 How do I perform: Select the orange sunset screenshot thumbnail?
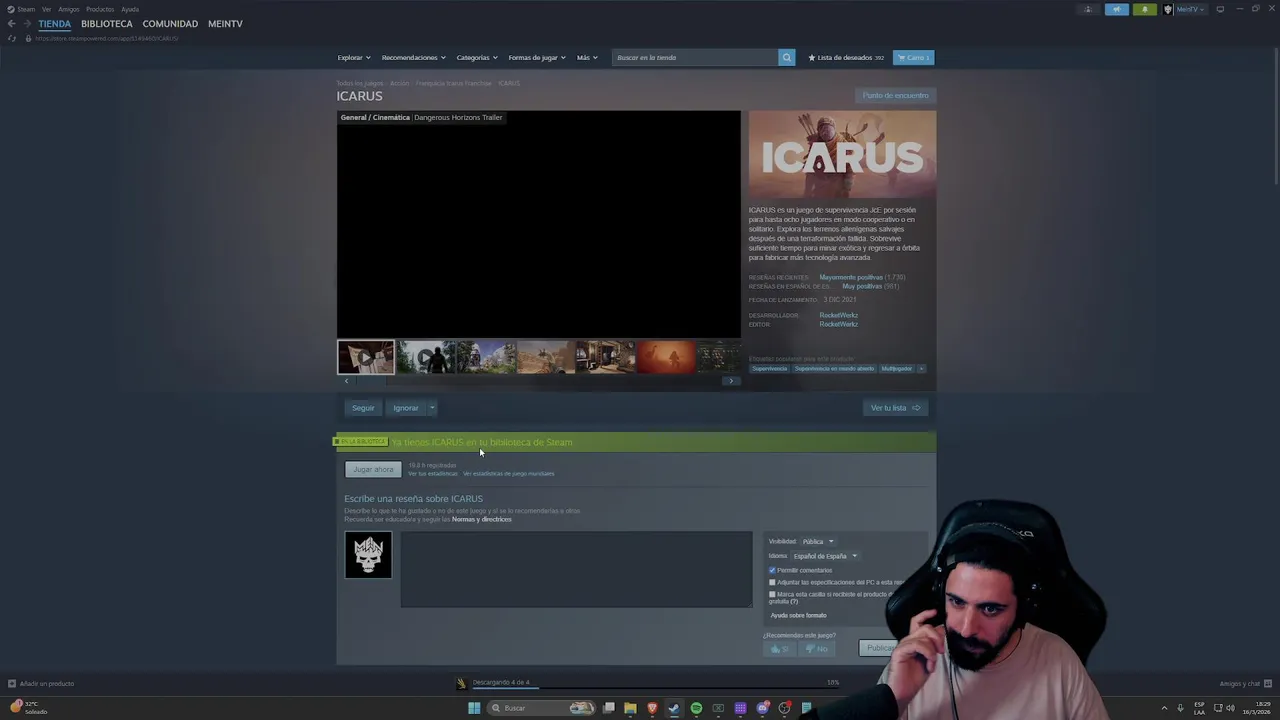click(665, 357)
